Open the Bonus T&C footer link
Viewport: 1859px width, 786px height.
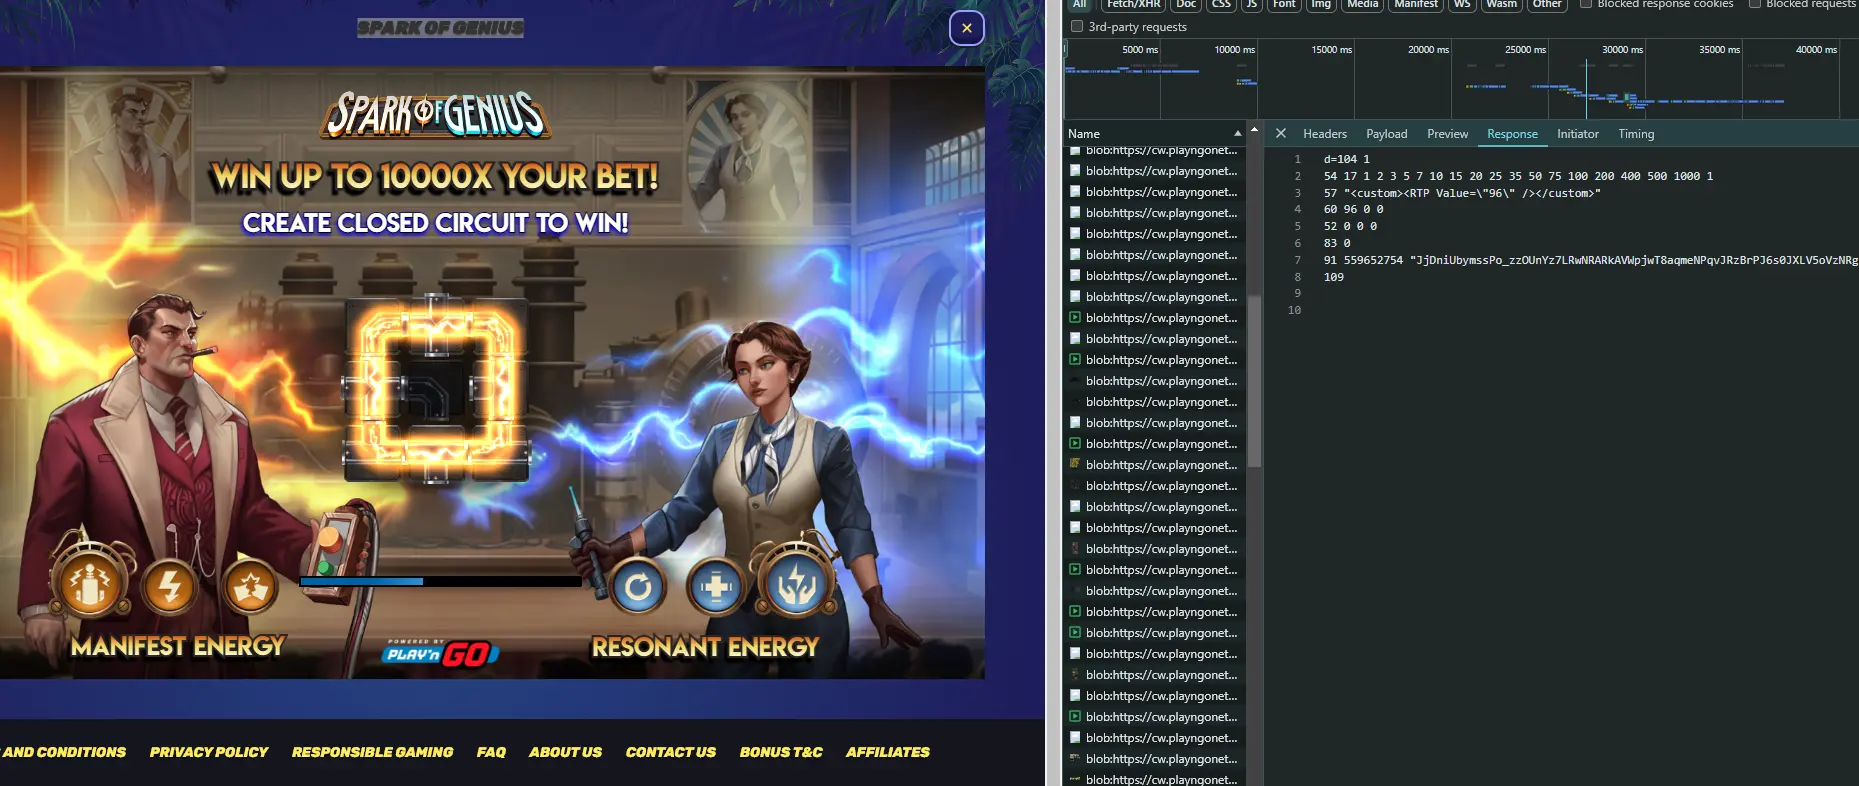pos(781,752)
